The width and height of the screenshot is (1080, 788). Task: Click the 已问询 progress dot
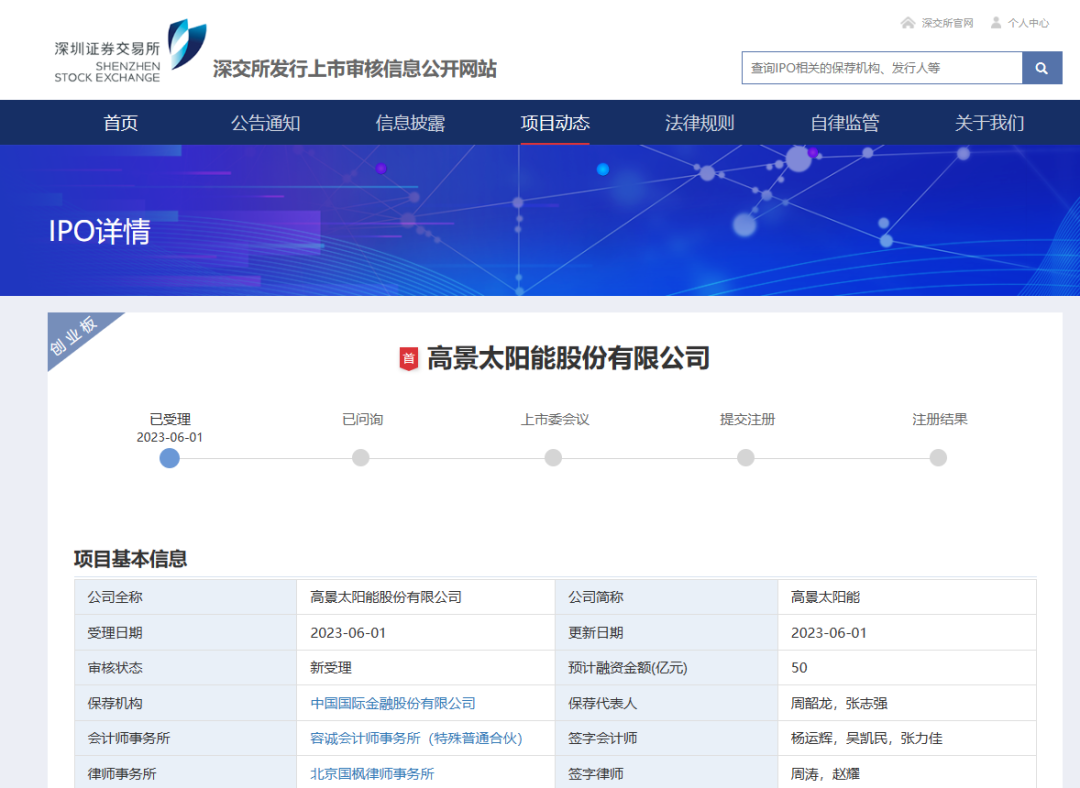click(x=361, y=458)
